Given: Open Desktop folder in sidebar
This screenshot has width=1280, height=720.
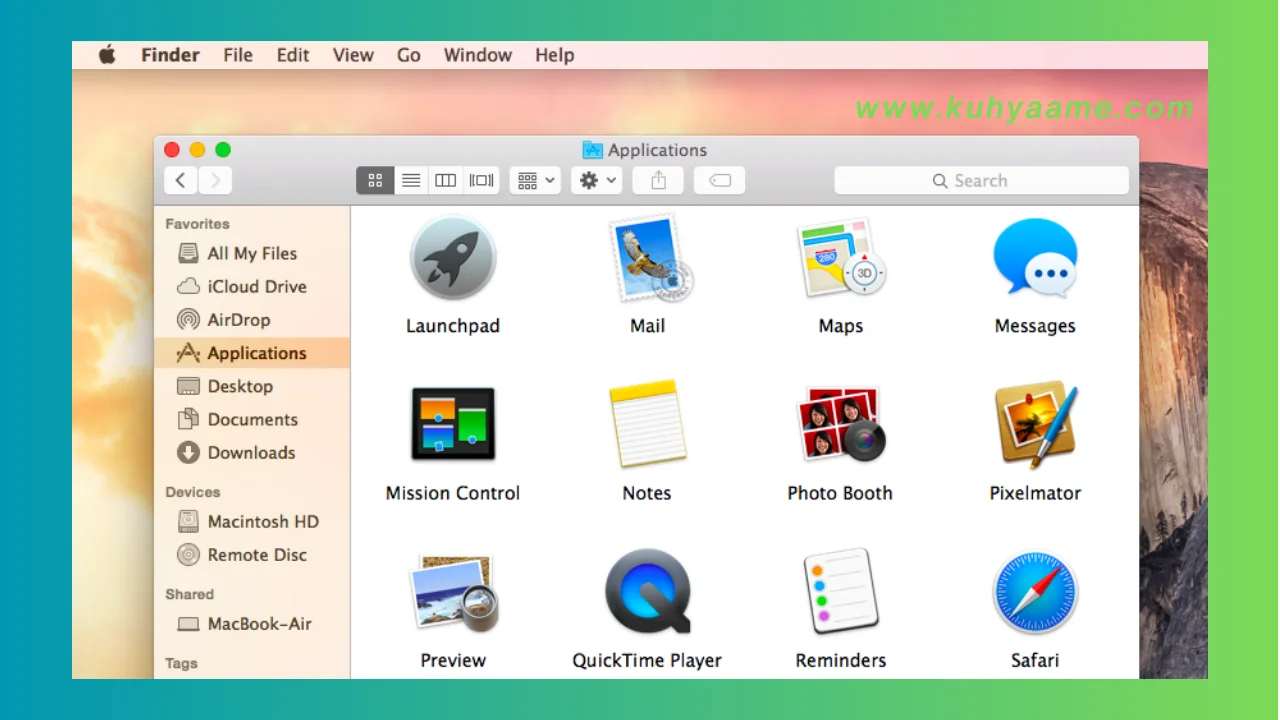Looking at the screenshot, I should click(252, 386).
